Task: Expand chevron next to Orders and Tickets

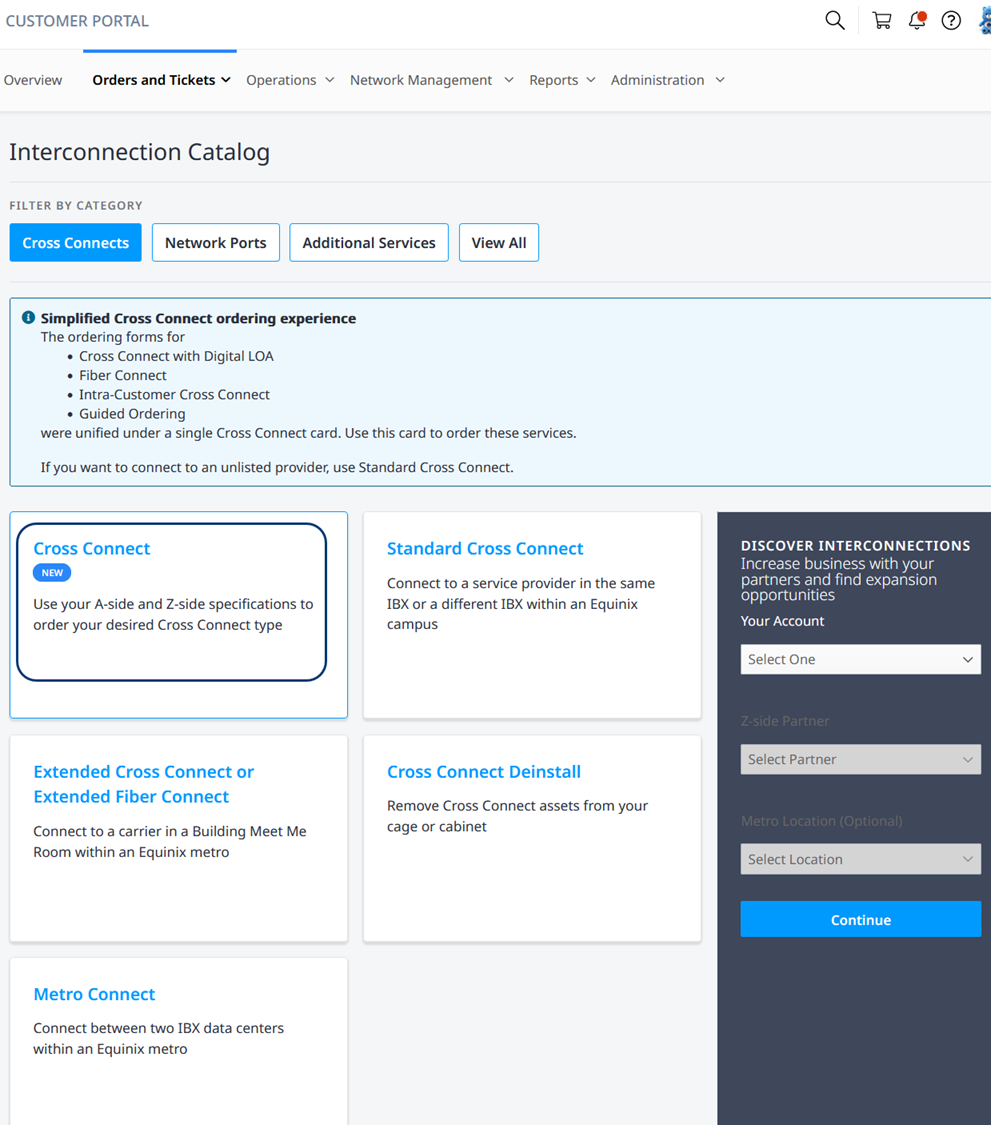Action: 225,80
